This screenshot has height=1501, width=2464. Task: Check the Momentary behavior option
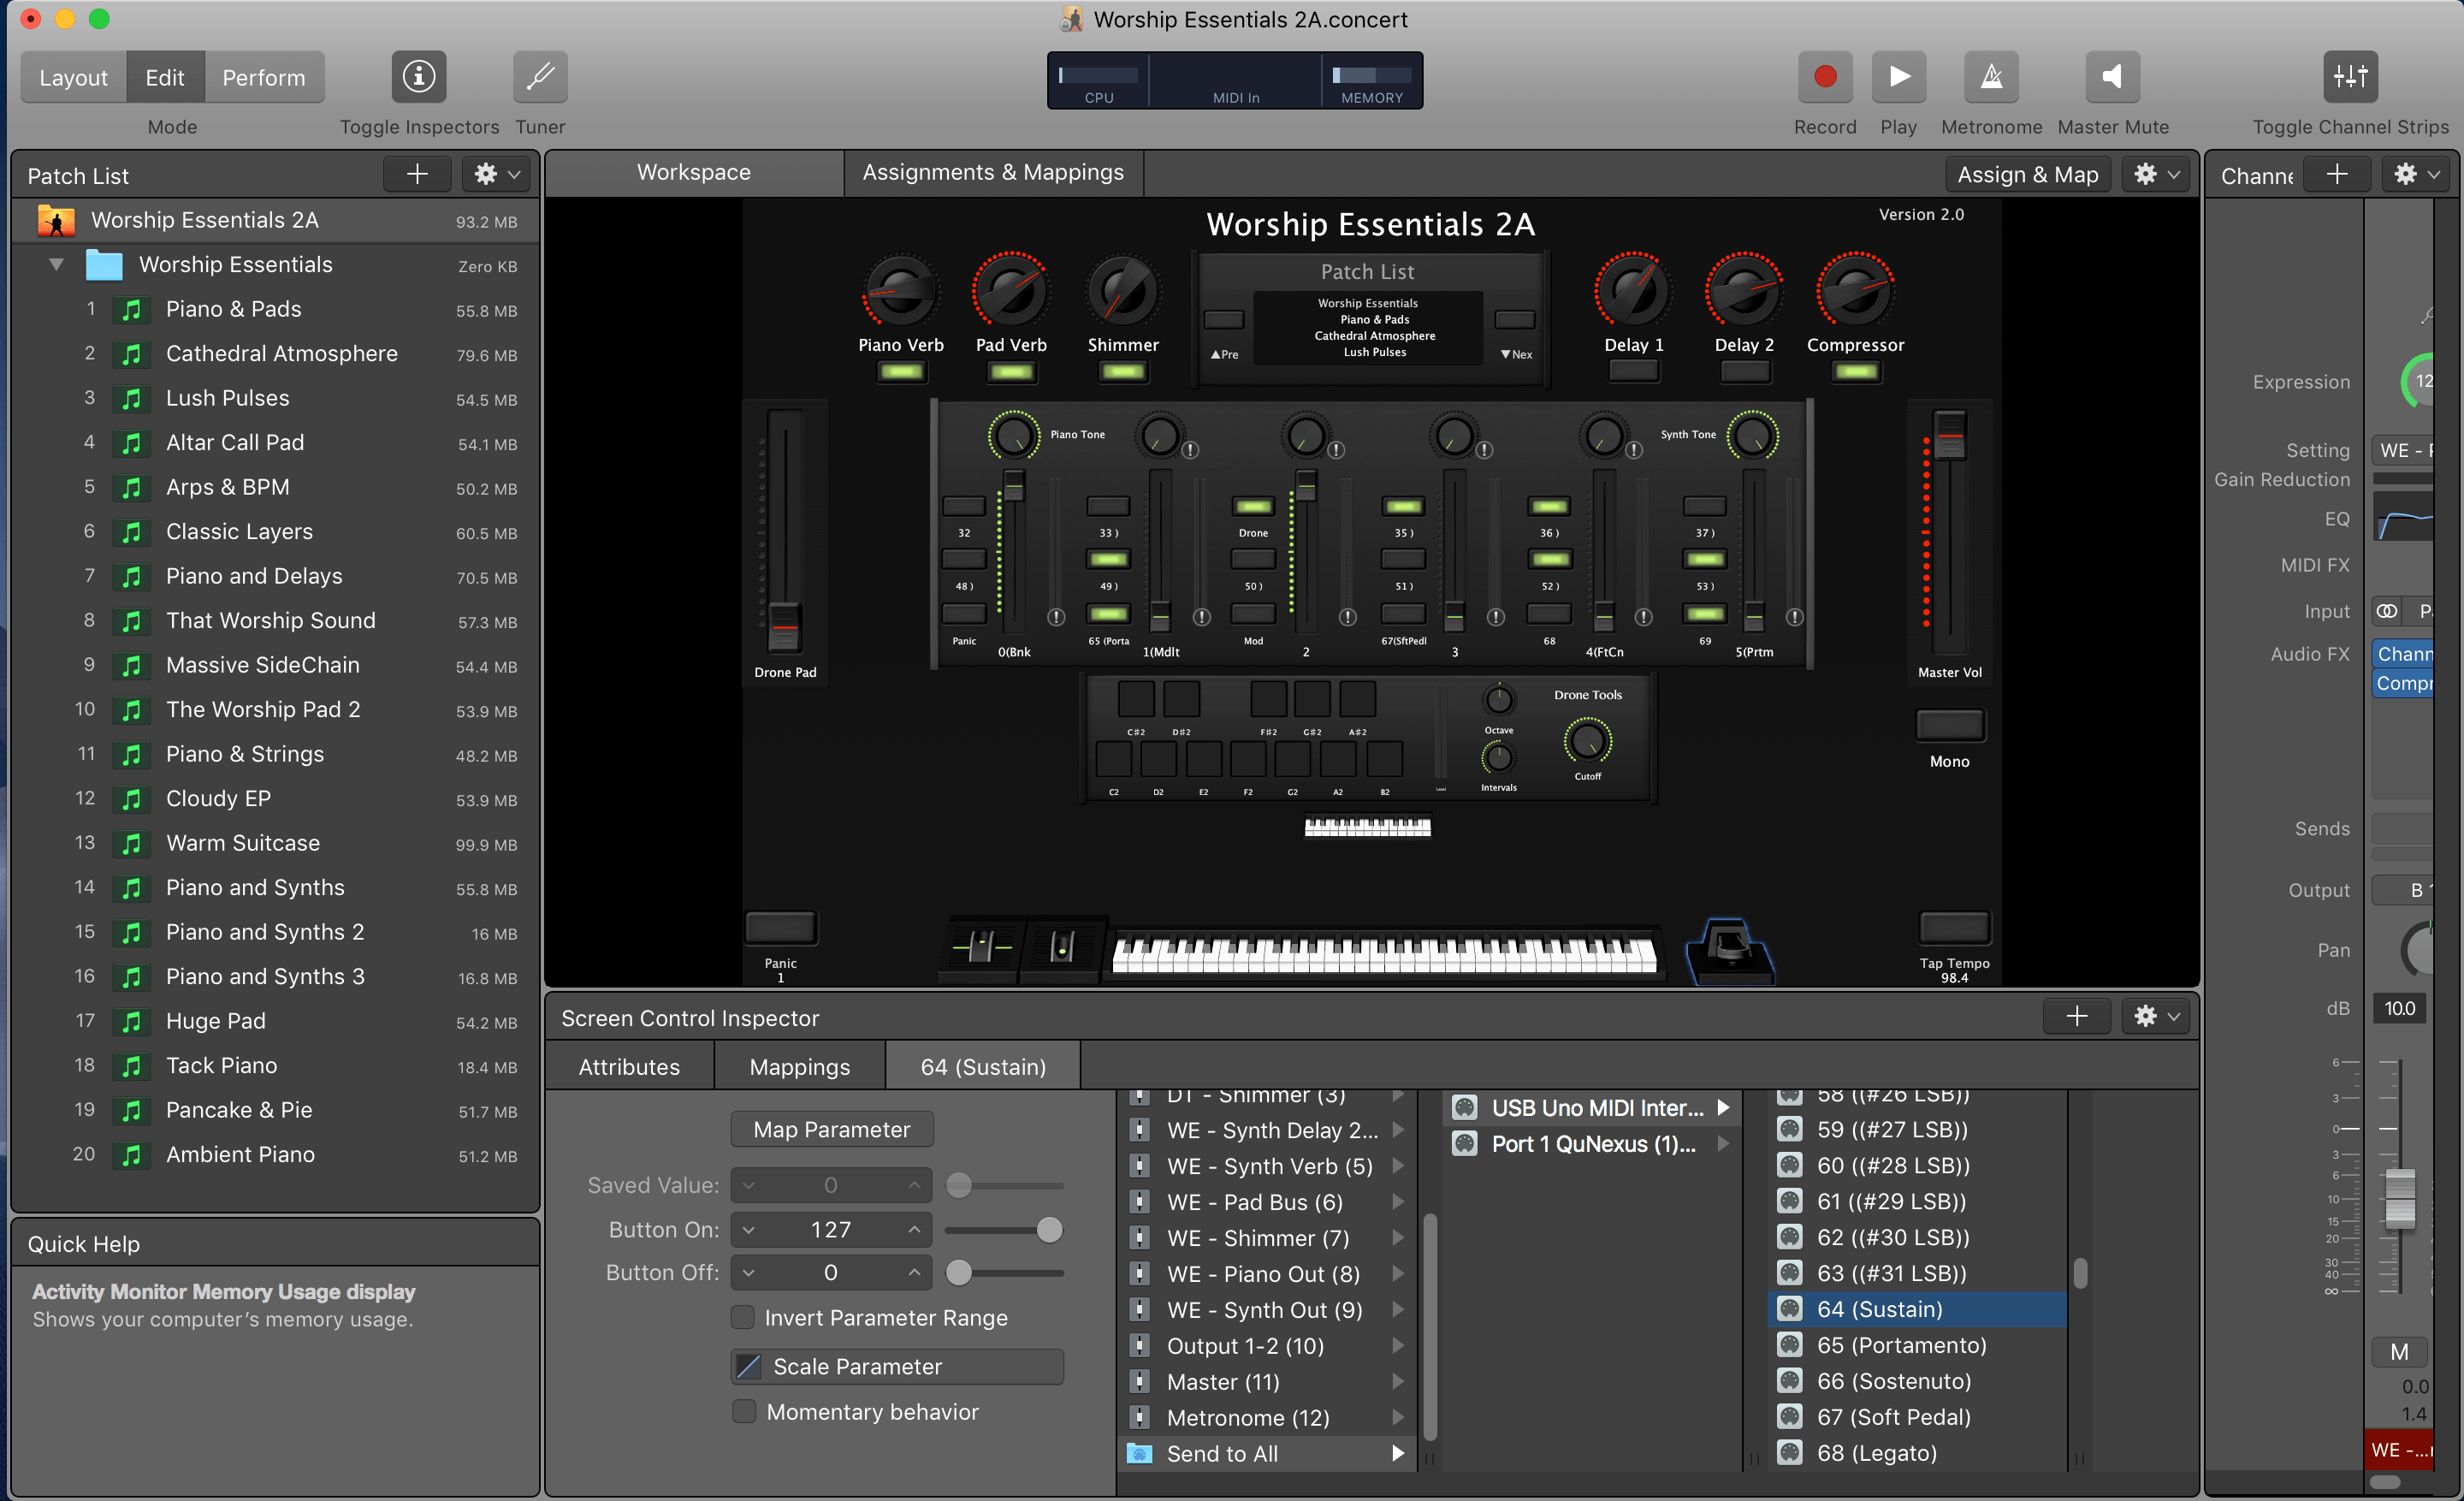[744, 1411]
